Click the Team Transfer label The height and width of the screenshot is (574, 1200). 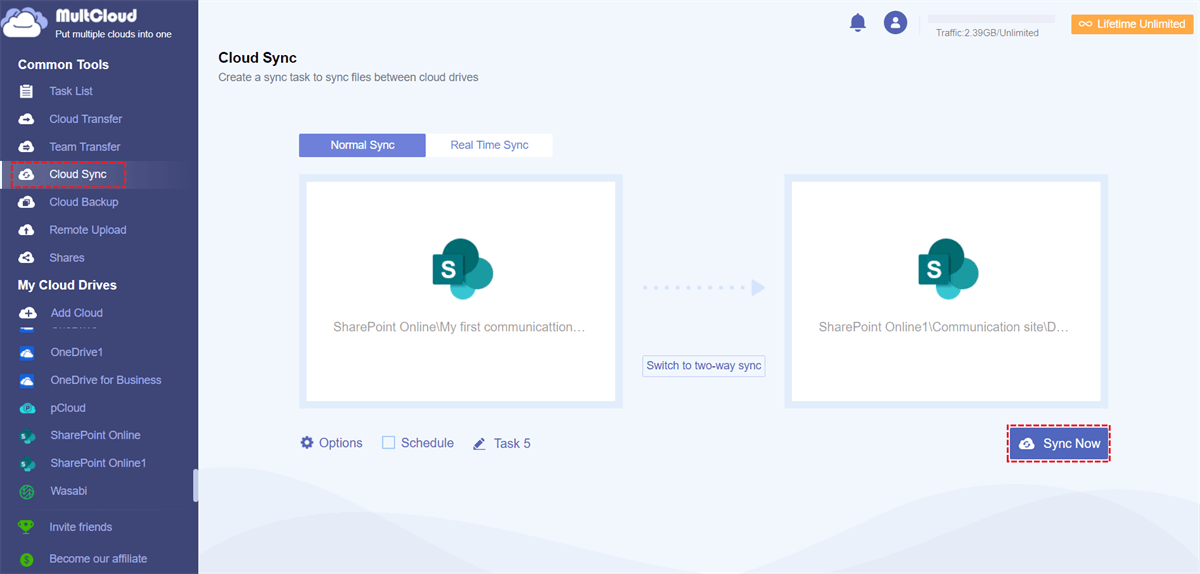(85, 147)
